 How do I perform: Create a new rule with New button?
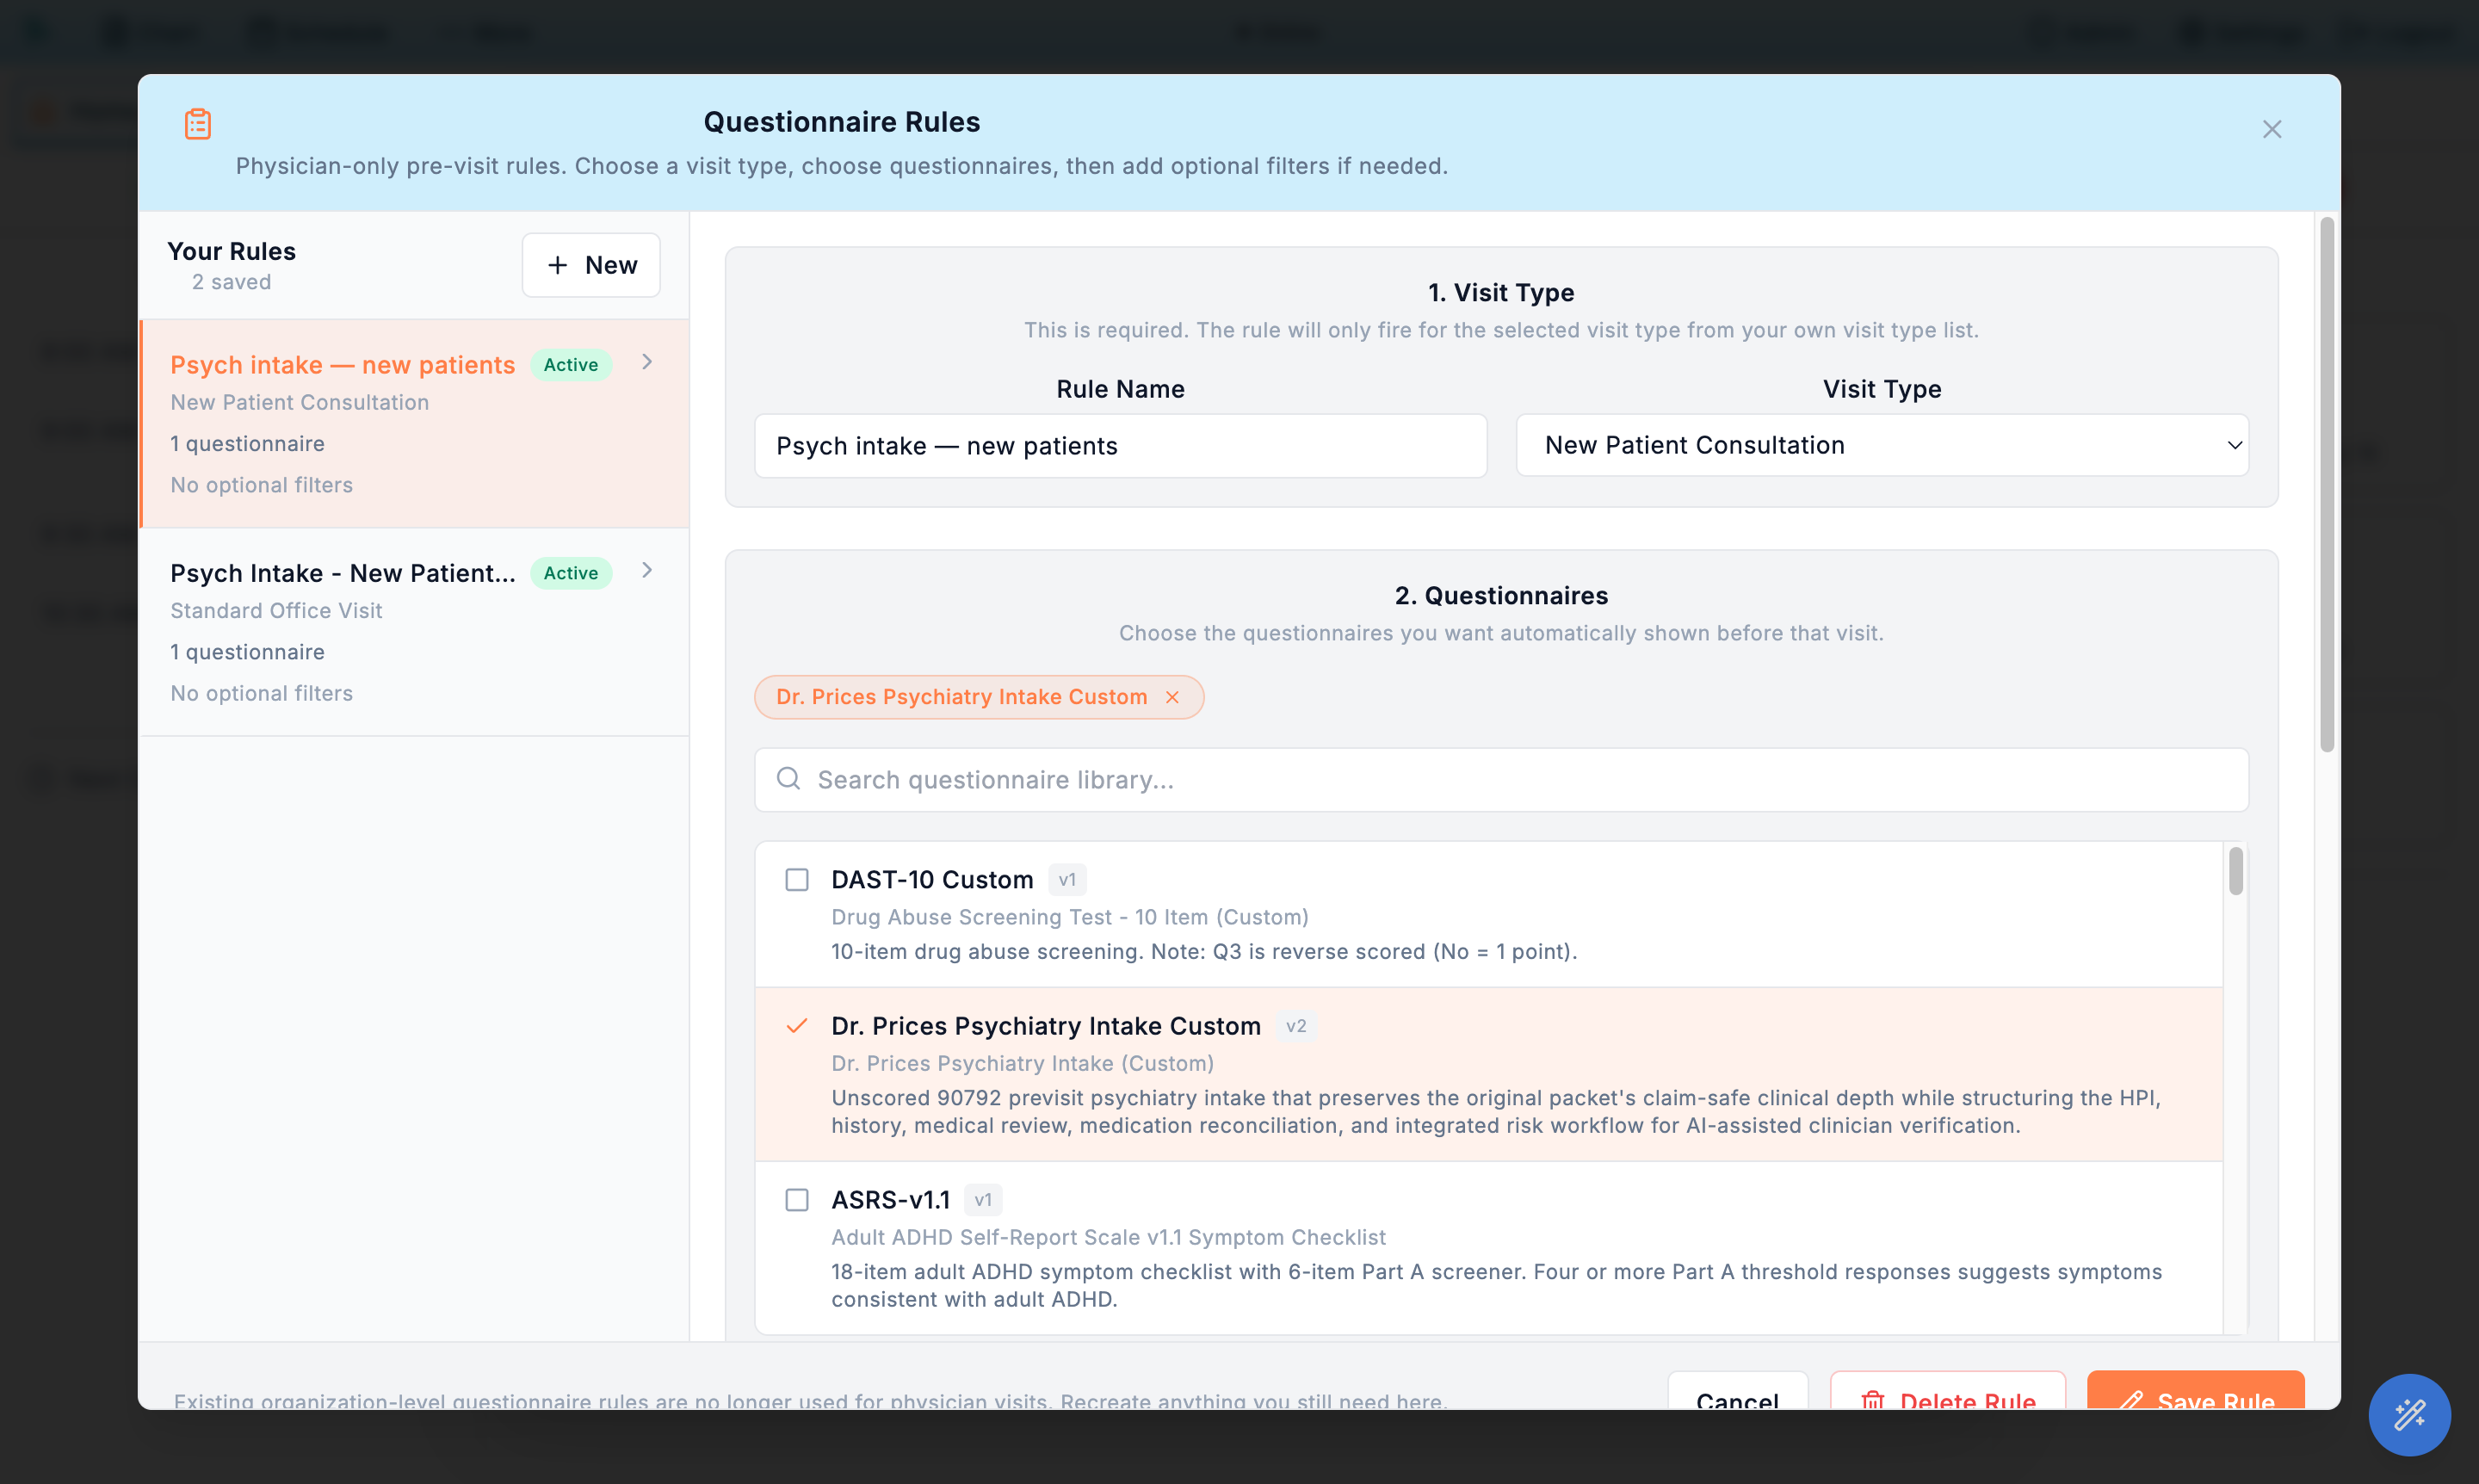coord(591,265)
